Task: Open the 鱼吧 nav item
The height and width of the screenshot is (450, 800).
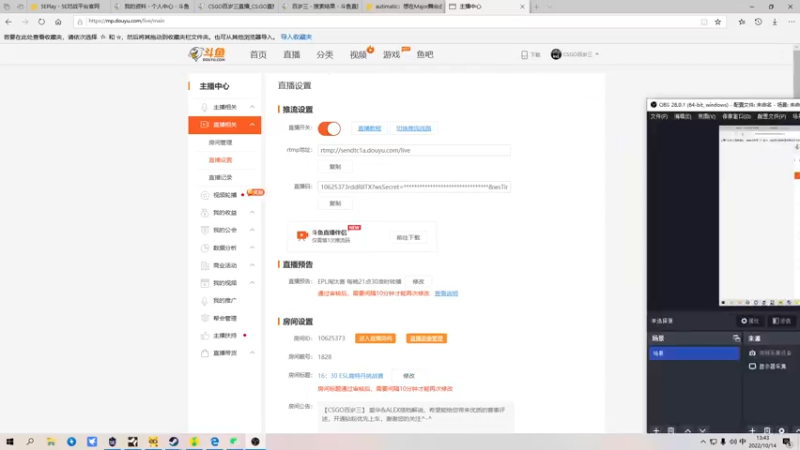Action: point(424,55)
